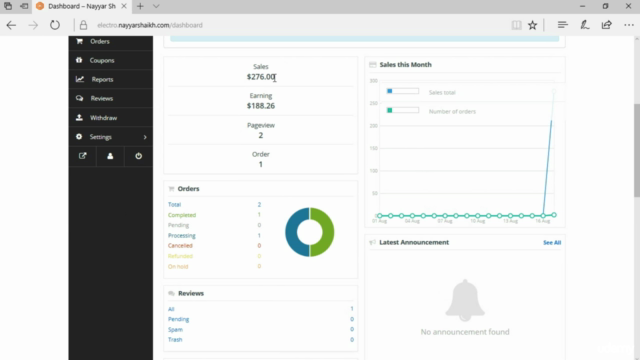This screenshot has height=360, width=640.
Task: Click the add notes pen icon
Action: coord(585,25)
